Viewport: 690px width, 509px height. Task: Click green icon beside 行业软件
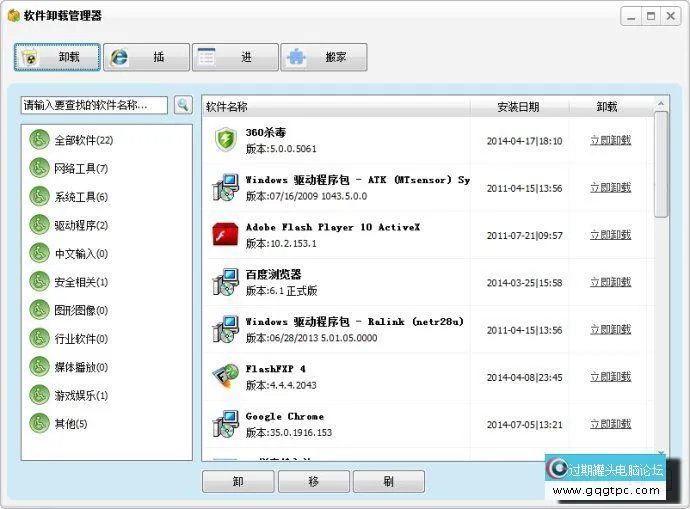coord(39,338)
